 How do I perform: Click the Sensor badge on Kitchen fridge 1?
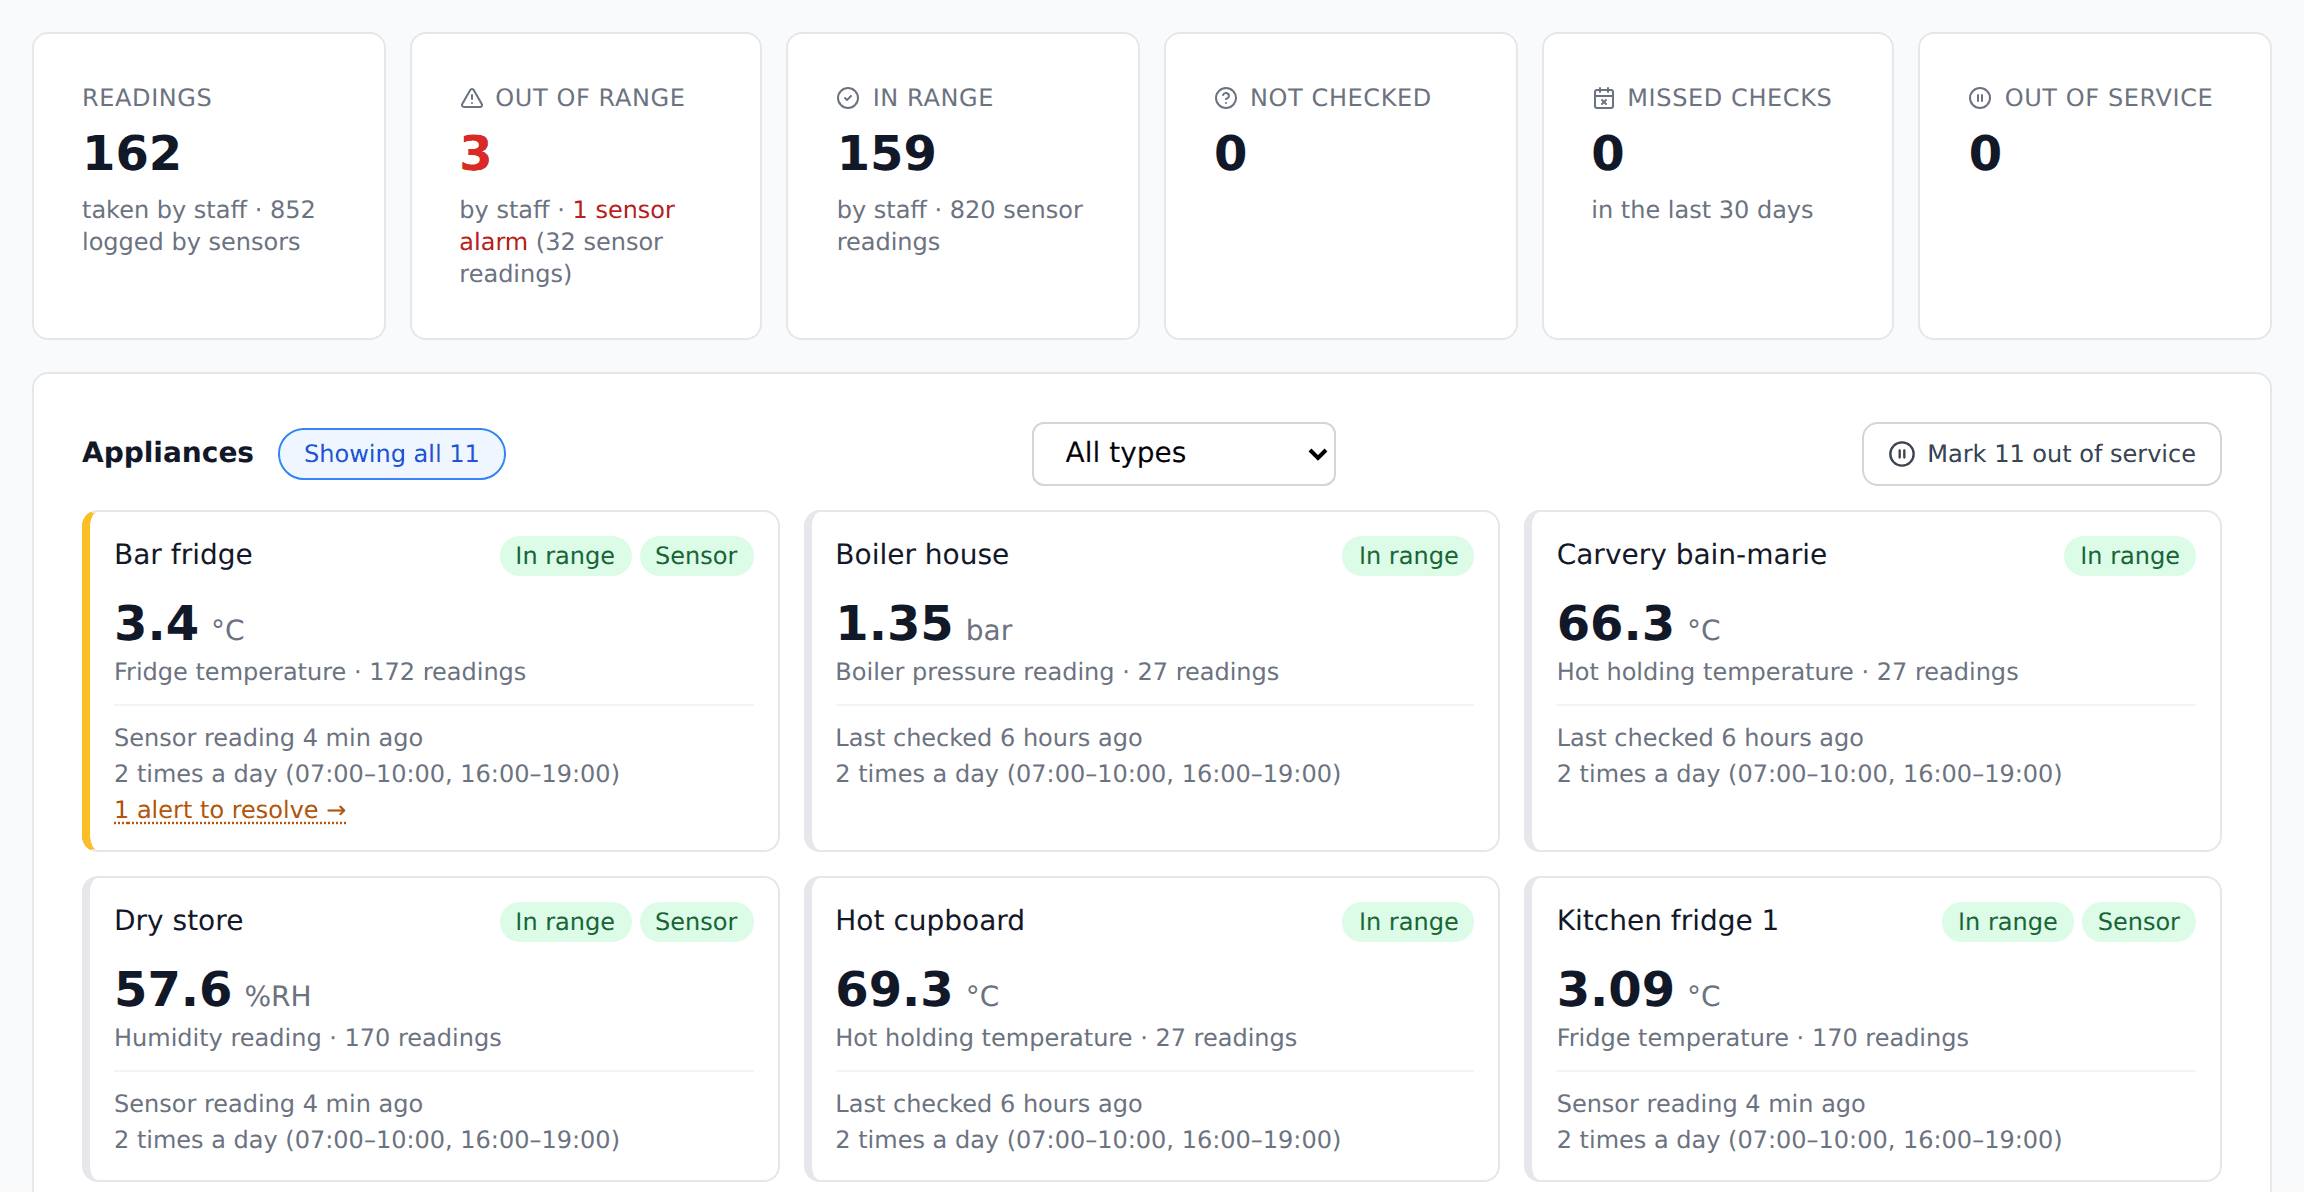[x=2138, y=922]
